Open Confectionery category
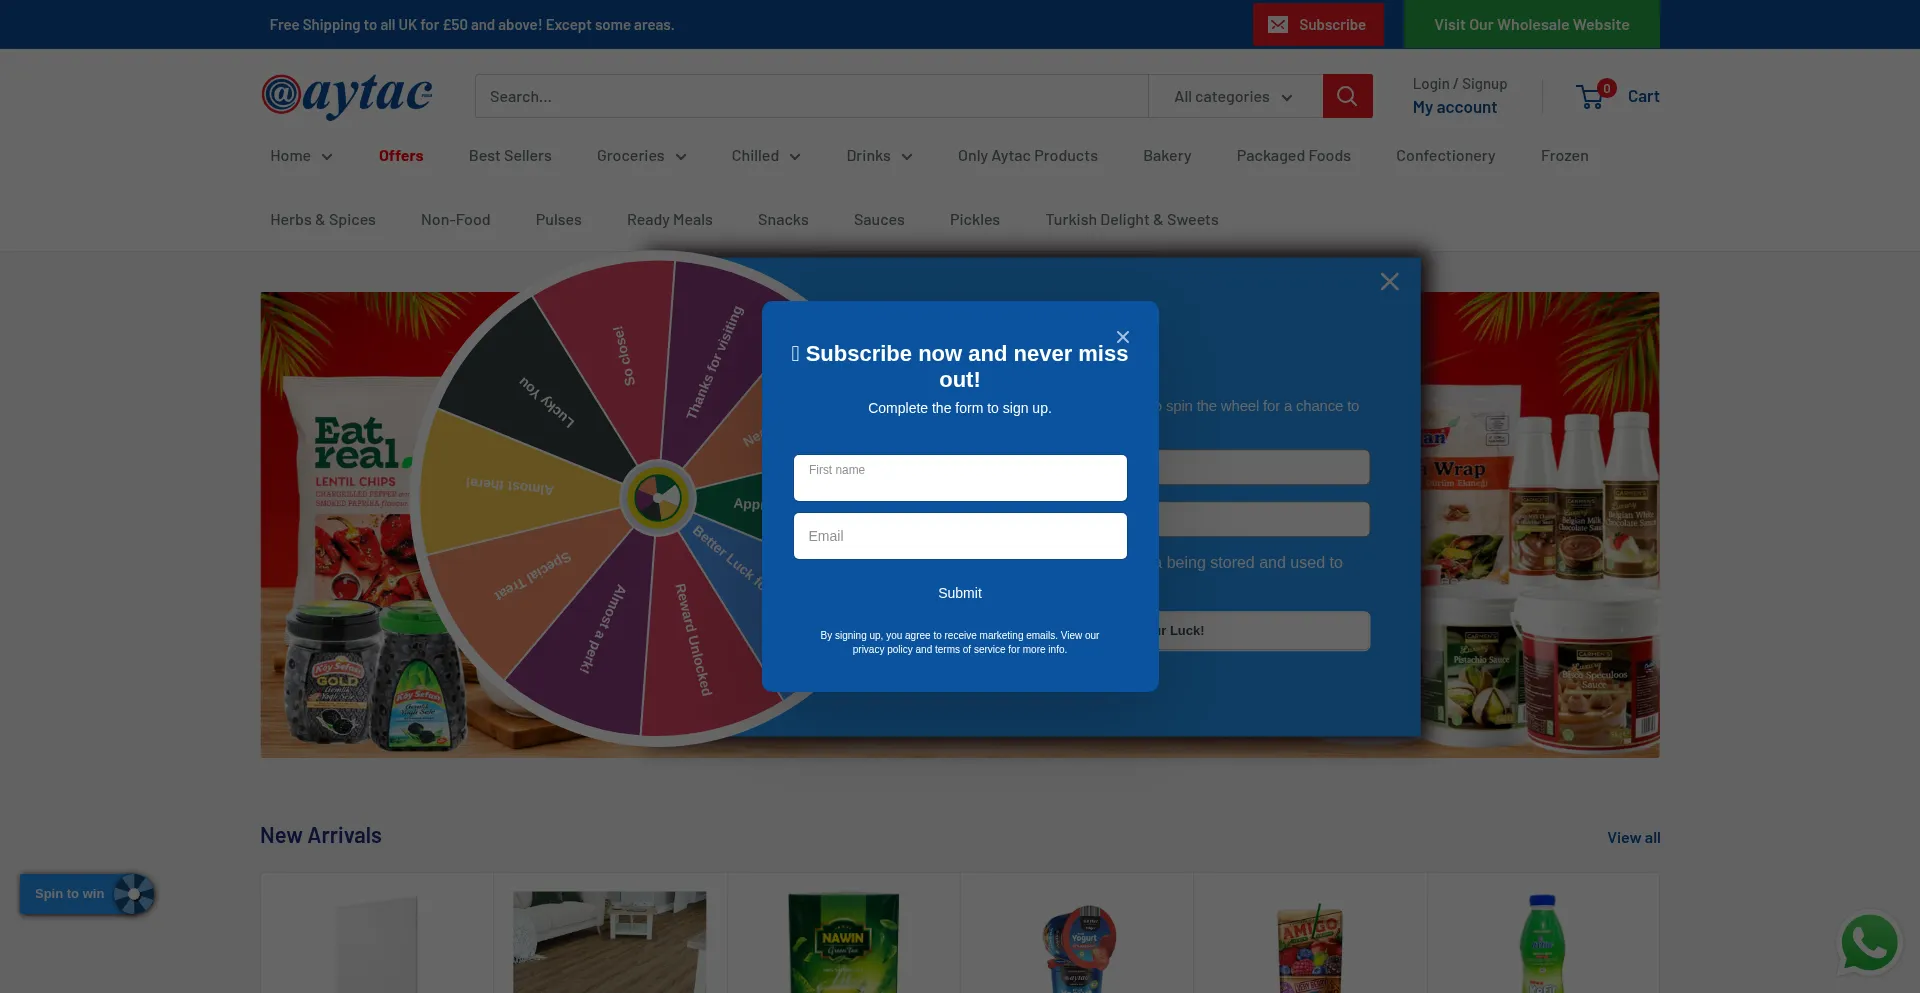Viewport: 1920px width, 993px height. [1446, 156]
